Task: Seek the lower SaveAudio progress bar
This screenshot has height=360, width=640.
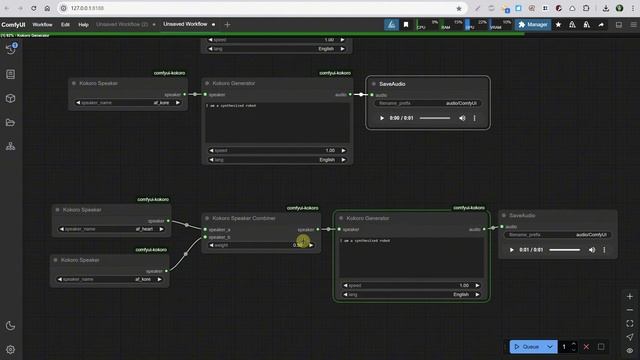Action: [565, 250]
